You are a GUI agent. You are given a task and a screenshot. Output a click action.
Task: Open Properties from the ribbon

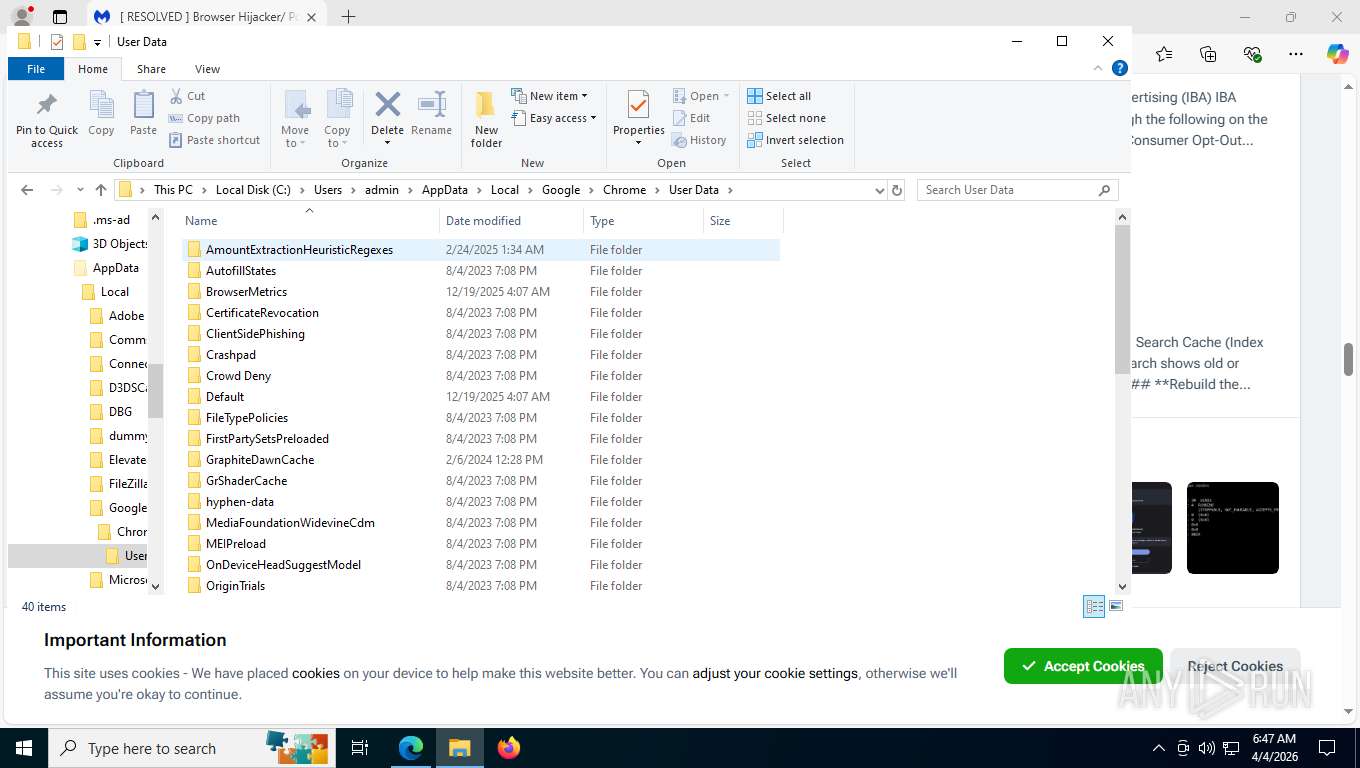pyautogui.click(x=639, y=118)
